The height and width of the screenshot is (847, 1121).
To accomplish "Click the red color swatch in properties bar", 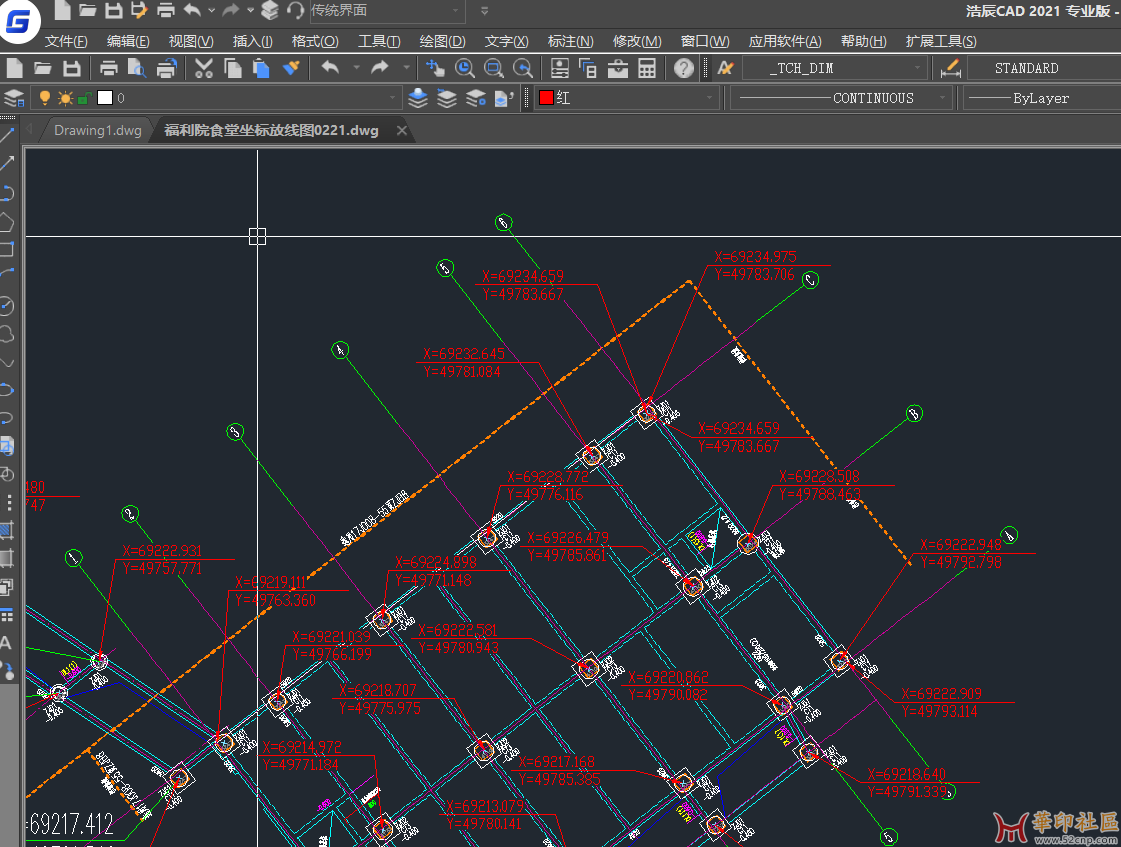I will [546, 98].
